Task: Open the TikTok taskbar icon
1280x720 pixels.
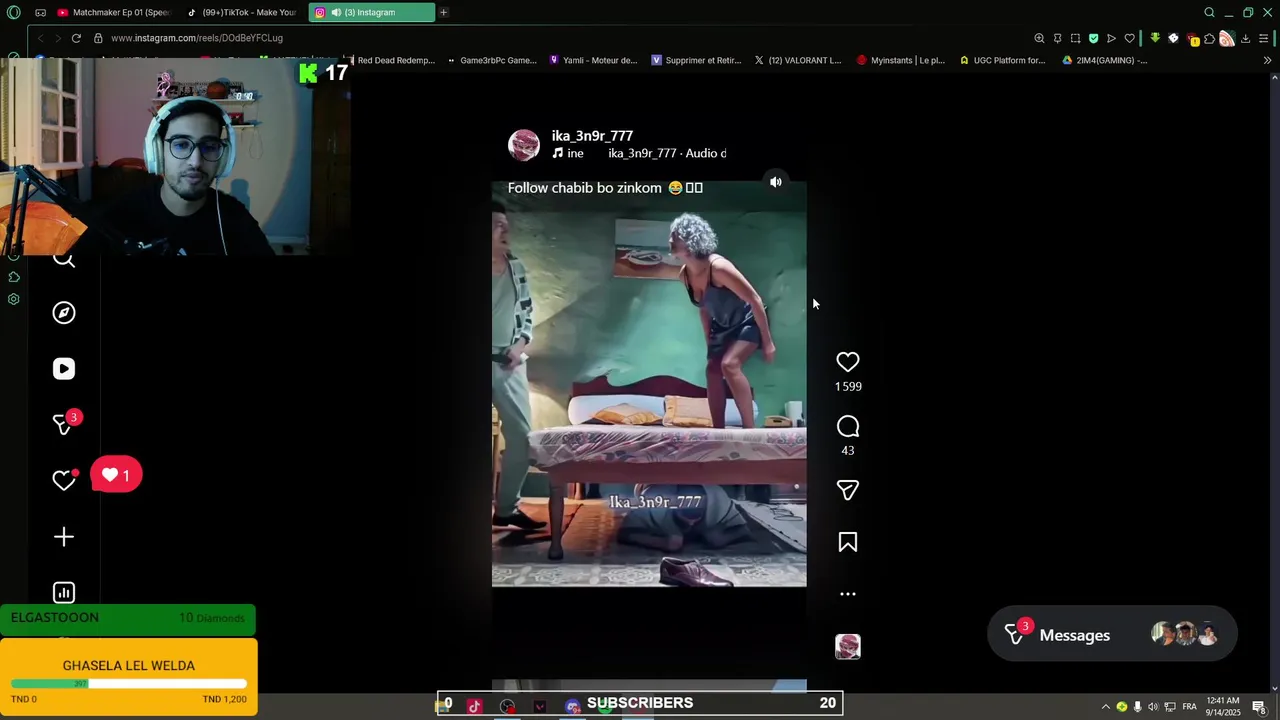Action: 474,706
